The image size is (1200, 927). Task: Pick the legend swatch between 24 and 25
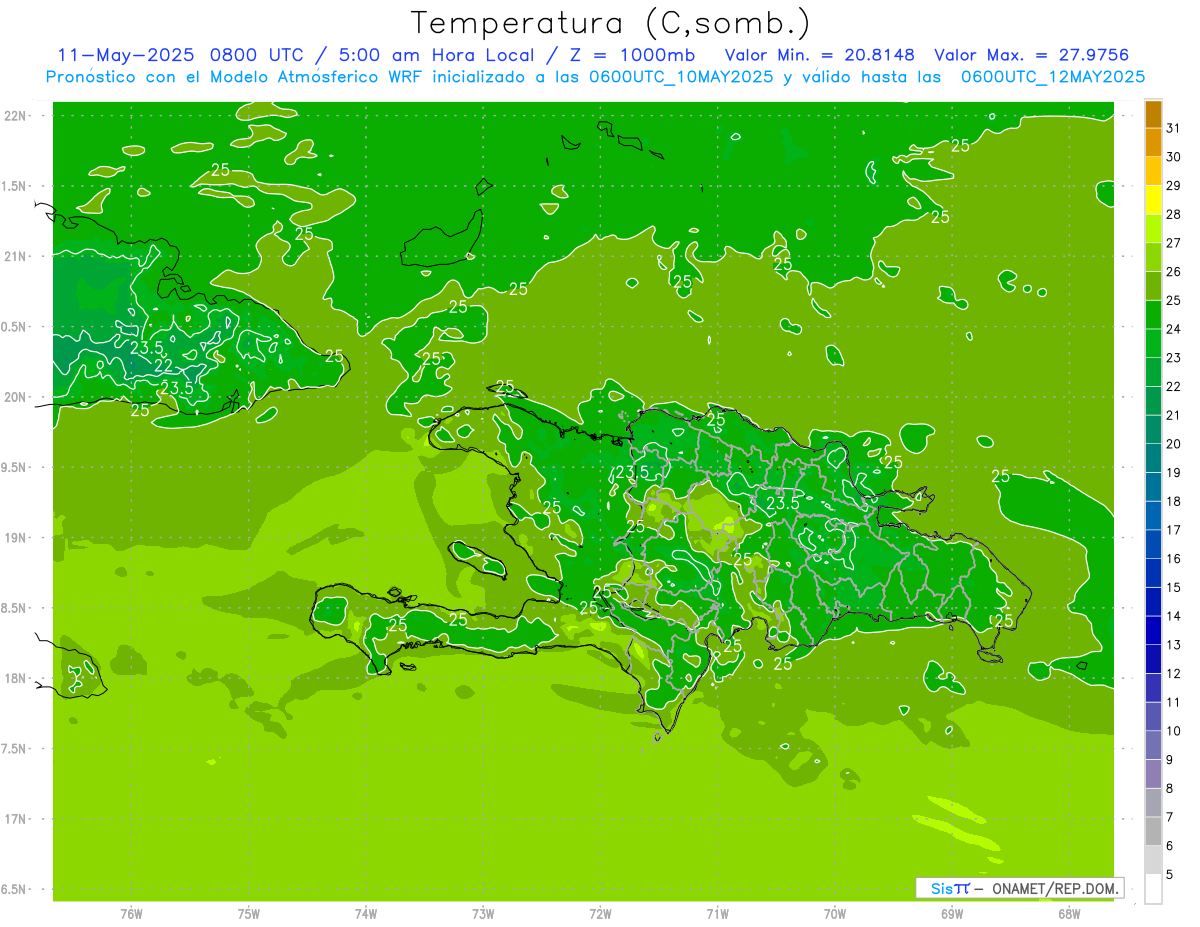click(1153, 315)
